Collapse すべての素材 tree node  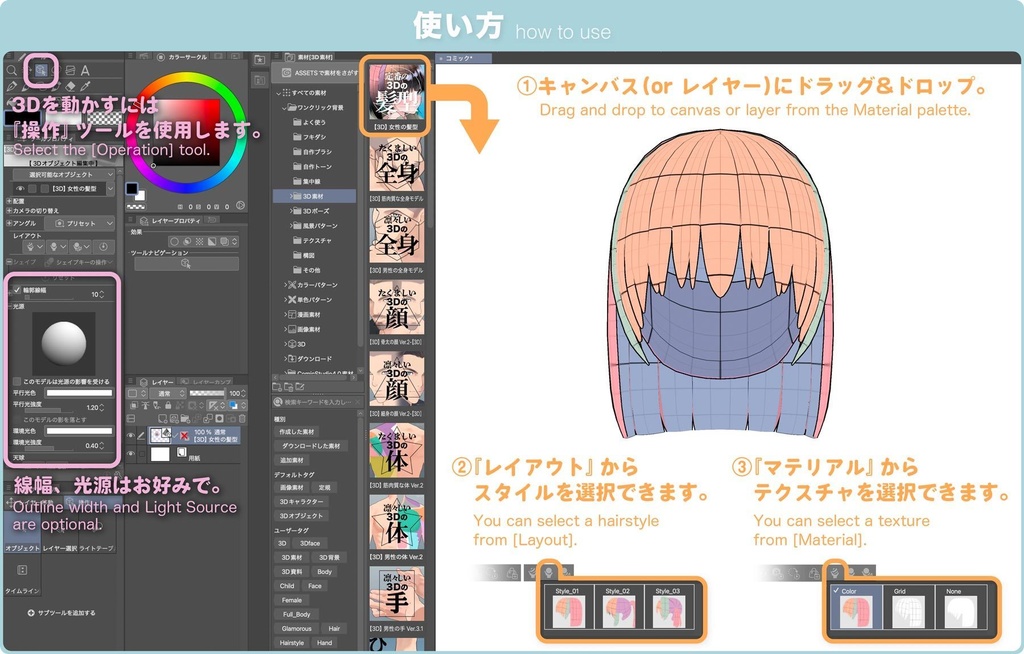pos(278,93)
